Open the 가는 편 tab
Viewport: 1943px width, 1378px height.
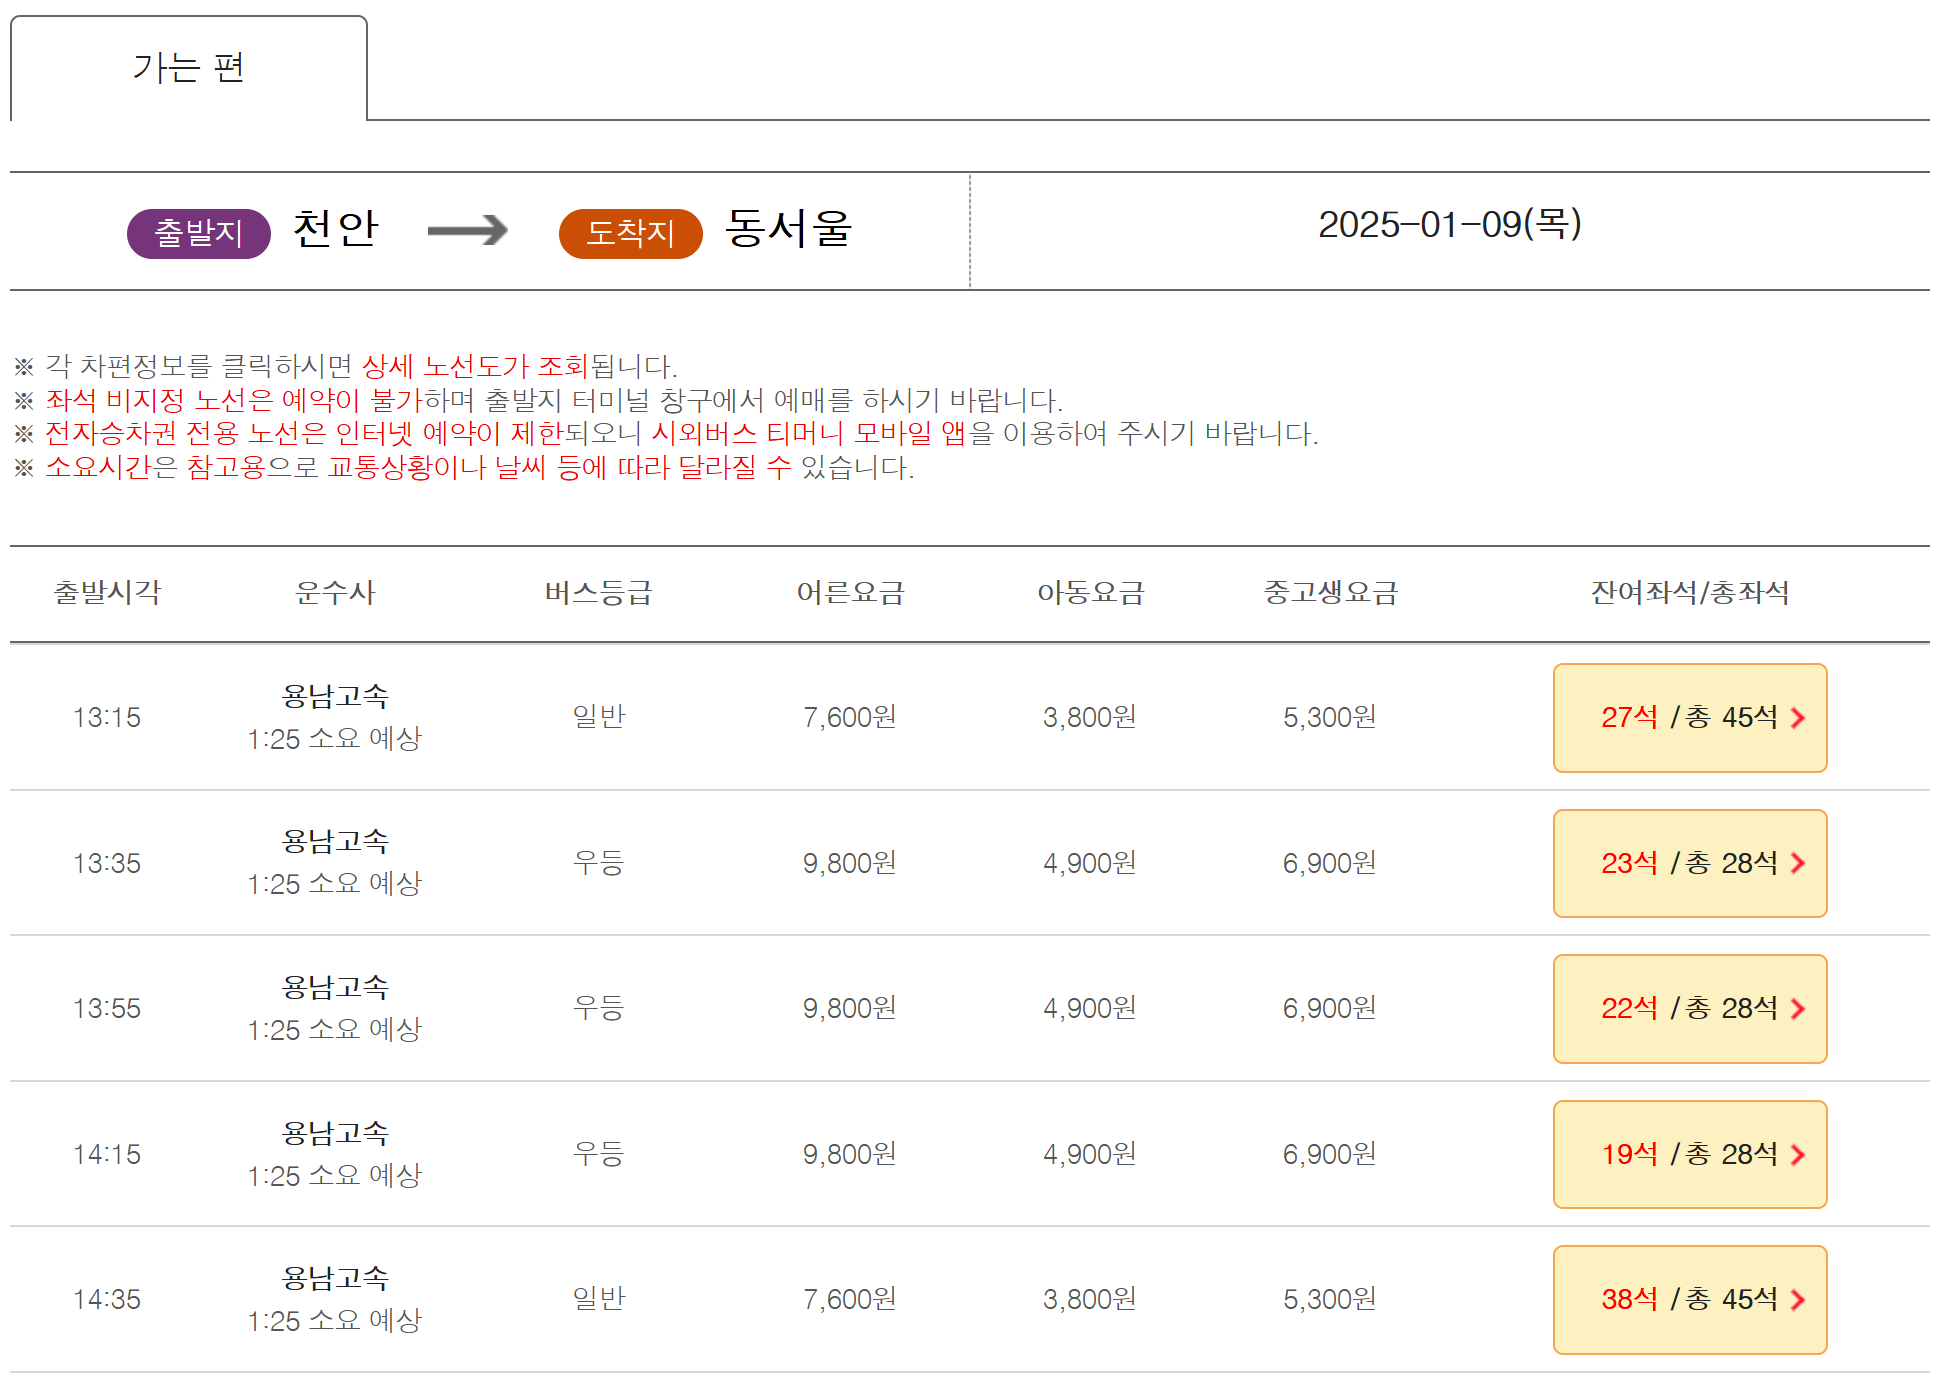pyautogui.click(x=189, y=68)
